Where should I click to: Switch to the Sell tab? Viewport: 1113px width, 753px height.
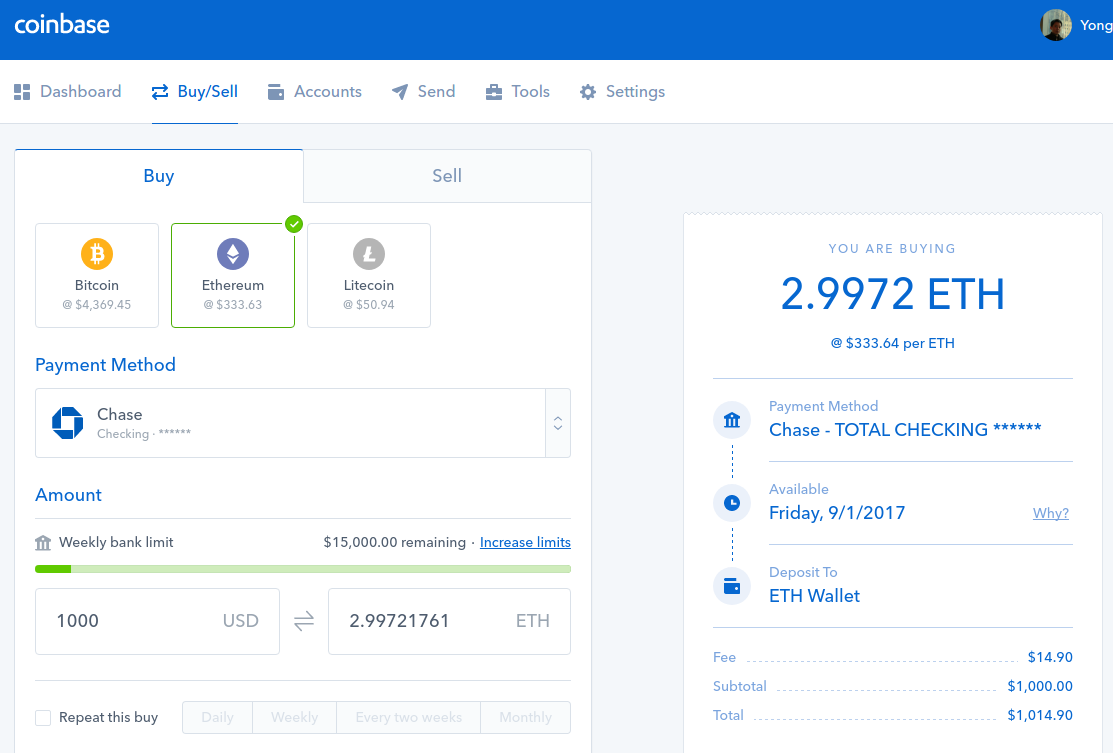coord(447,176)
